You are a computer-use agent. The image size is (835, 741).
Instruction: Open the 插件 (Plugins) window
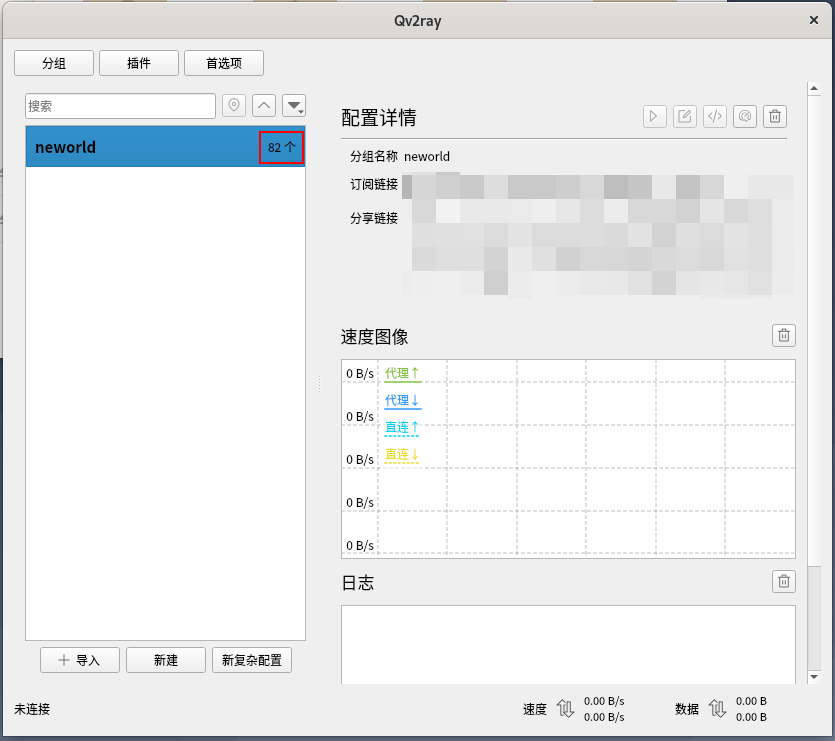pyautogui.click(x=139, y=63)
